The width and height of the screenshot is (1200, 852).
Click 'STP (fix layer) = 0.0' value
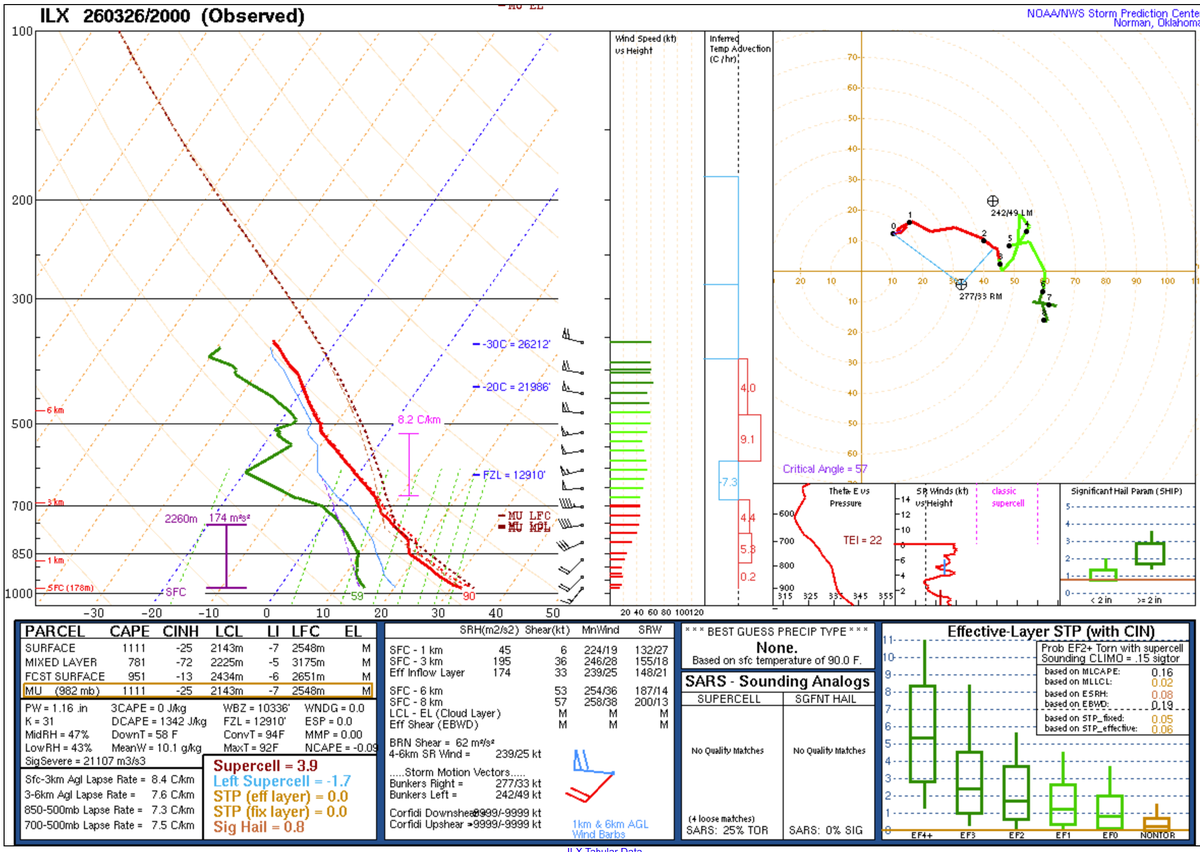pyautogui.click(x=281, y=812)
